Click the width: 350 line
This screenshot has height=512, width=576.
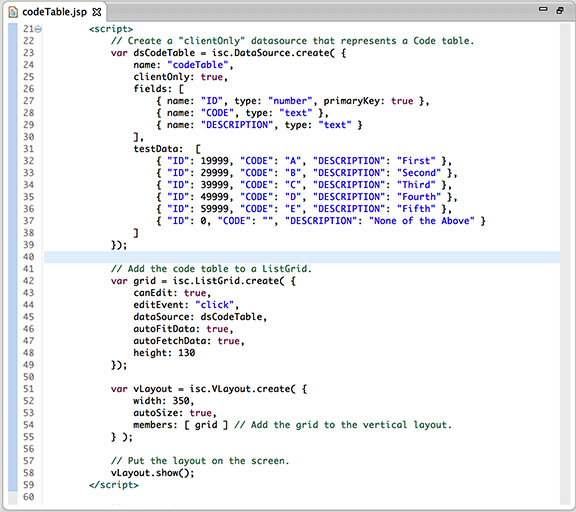(x=164, y=401)
